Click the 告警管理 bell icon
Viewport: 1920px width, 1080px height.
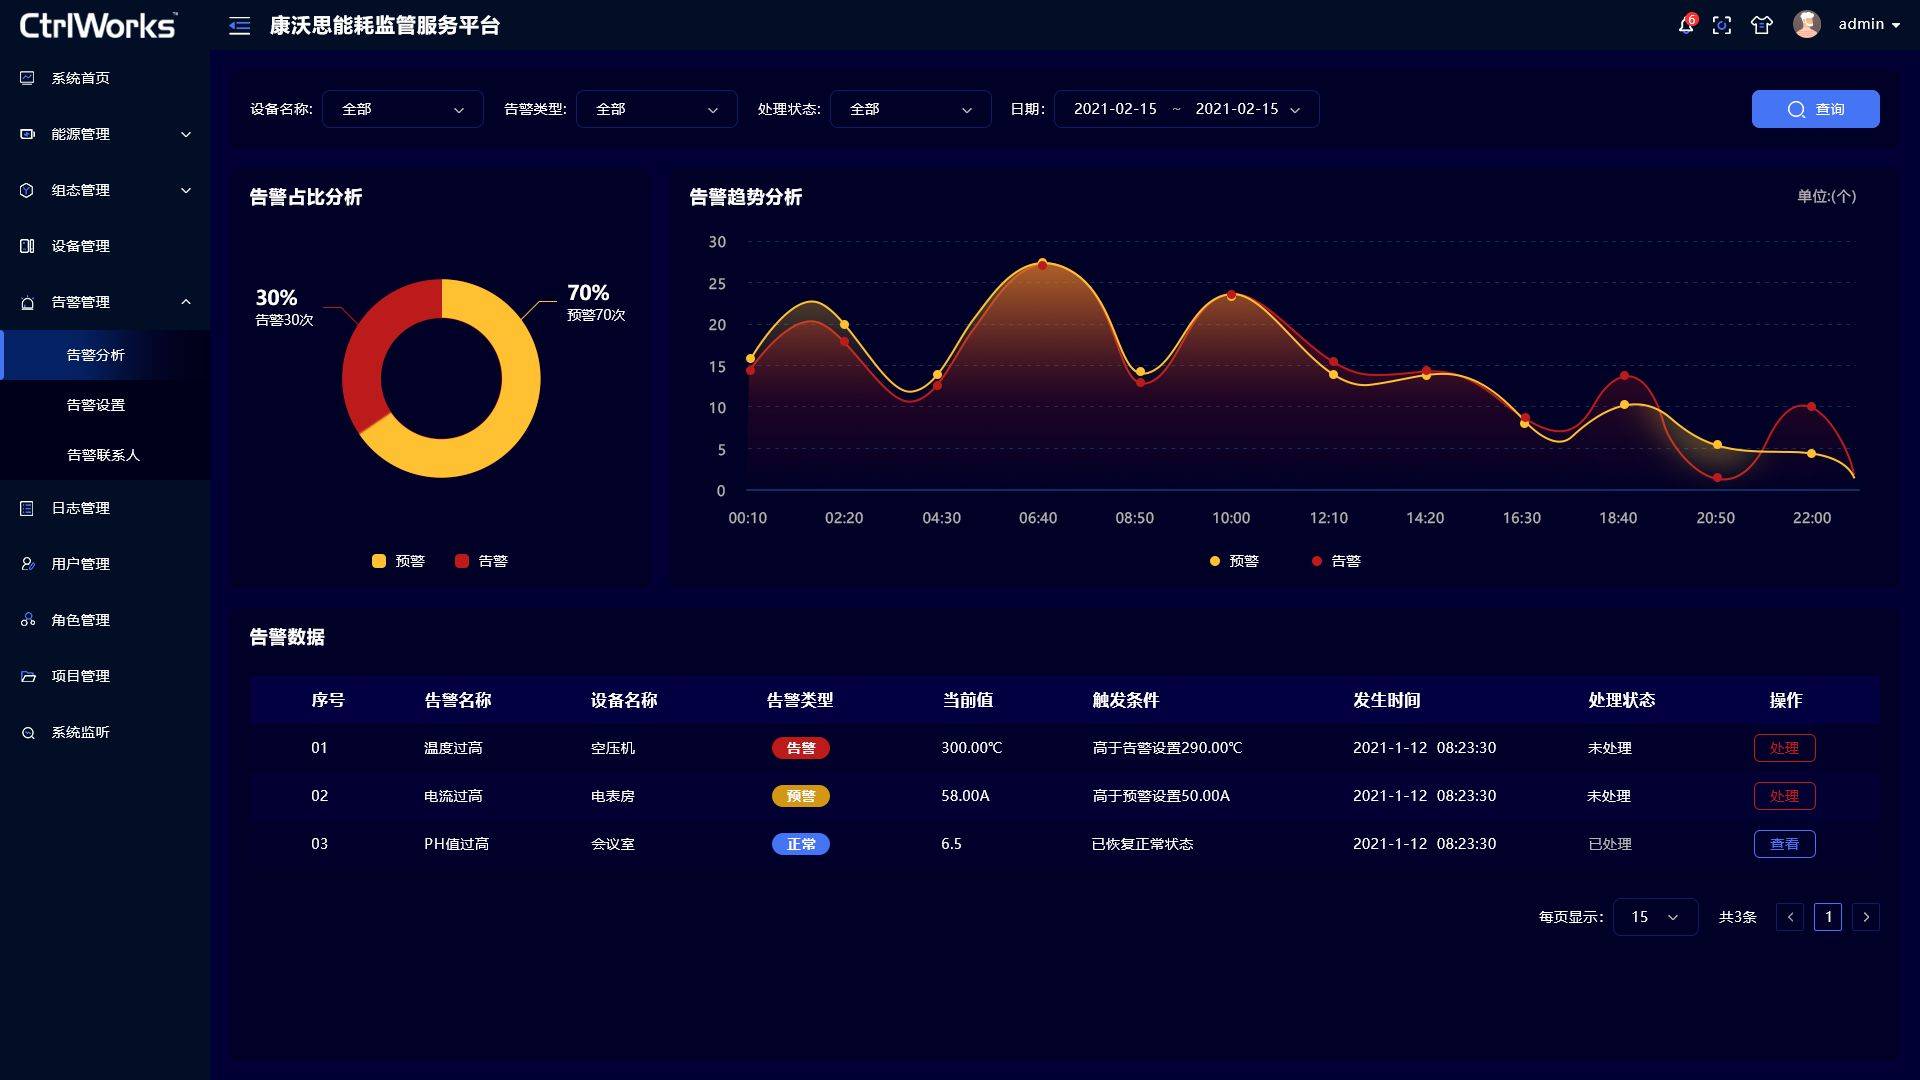point(27,302)
